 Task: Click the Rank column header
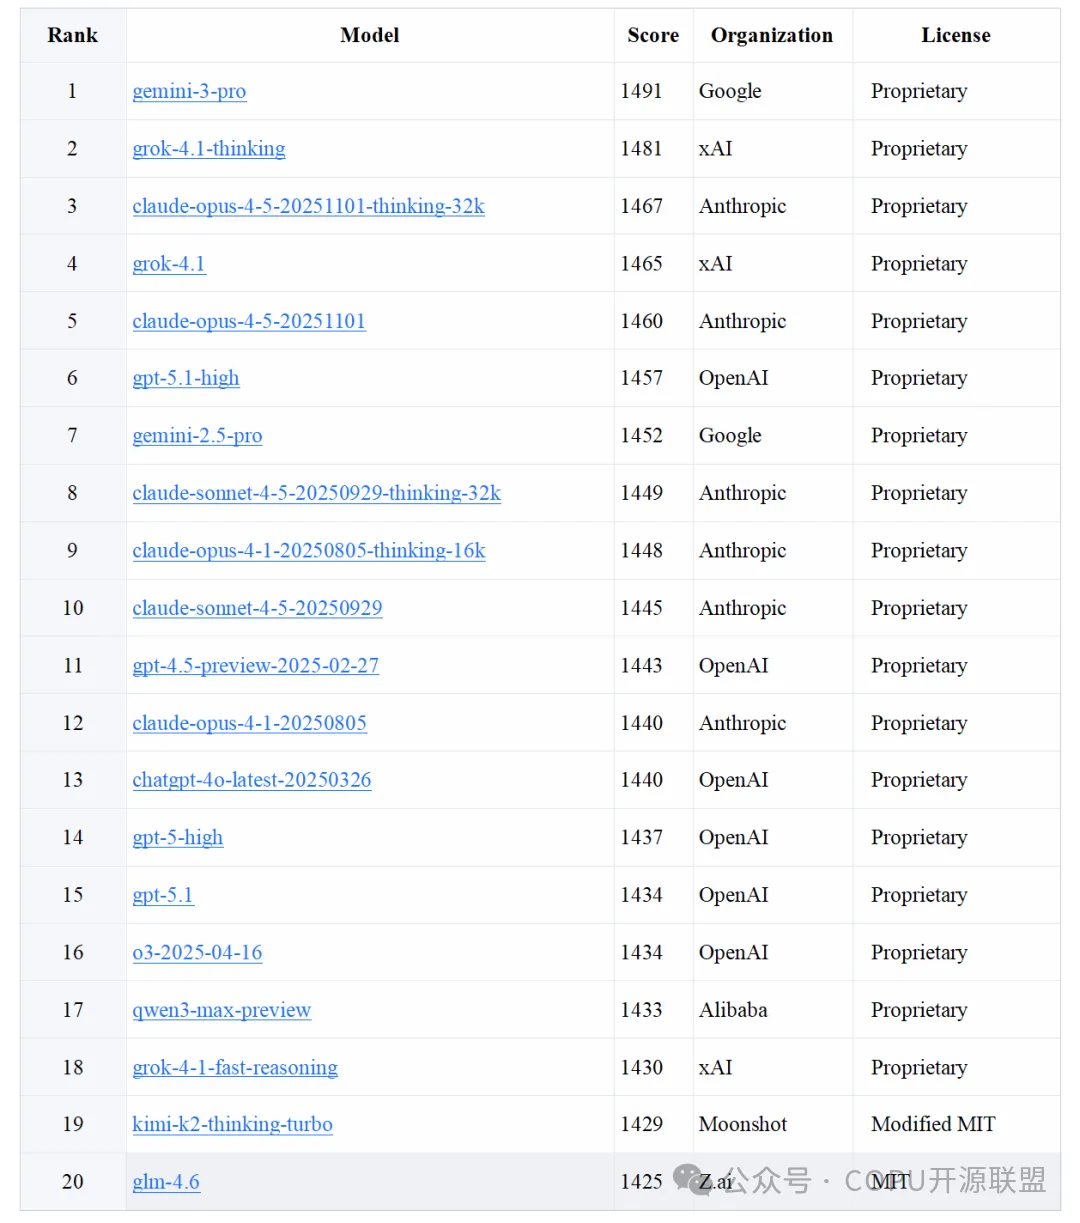click(x=72, y=36)
